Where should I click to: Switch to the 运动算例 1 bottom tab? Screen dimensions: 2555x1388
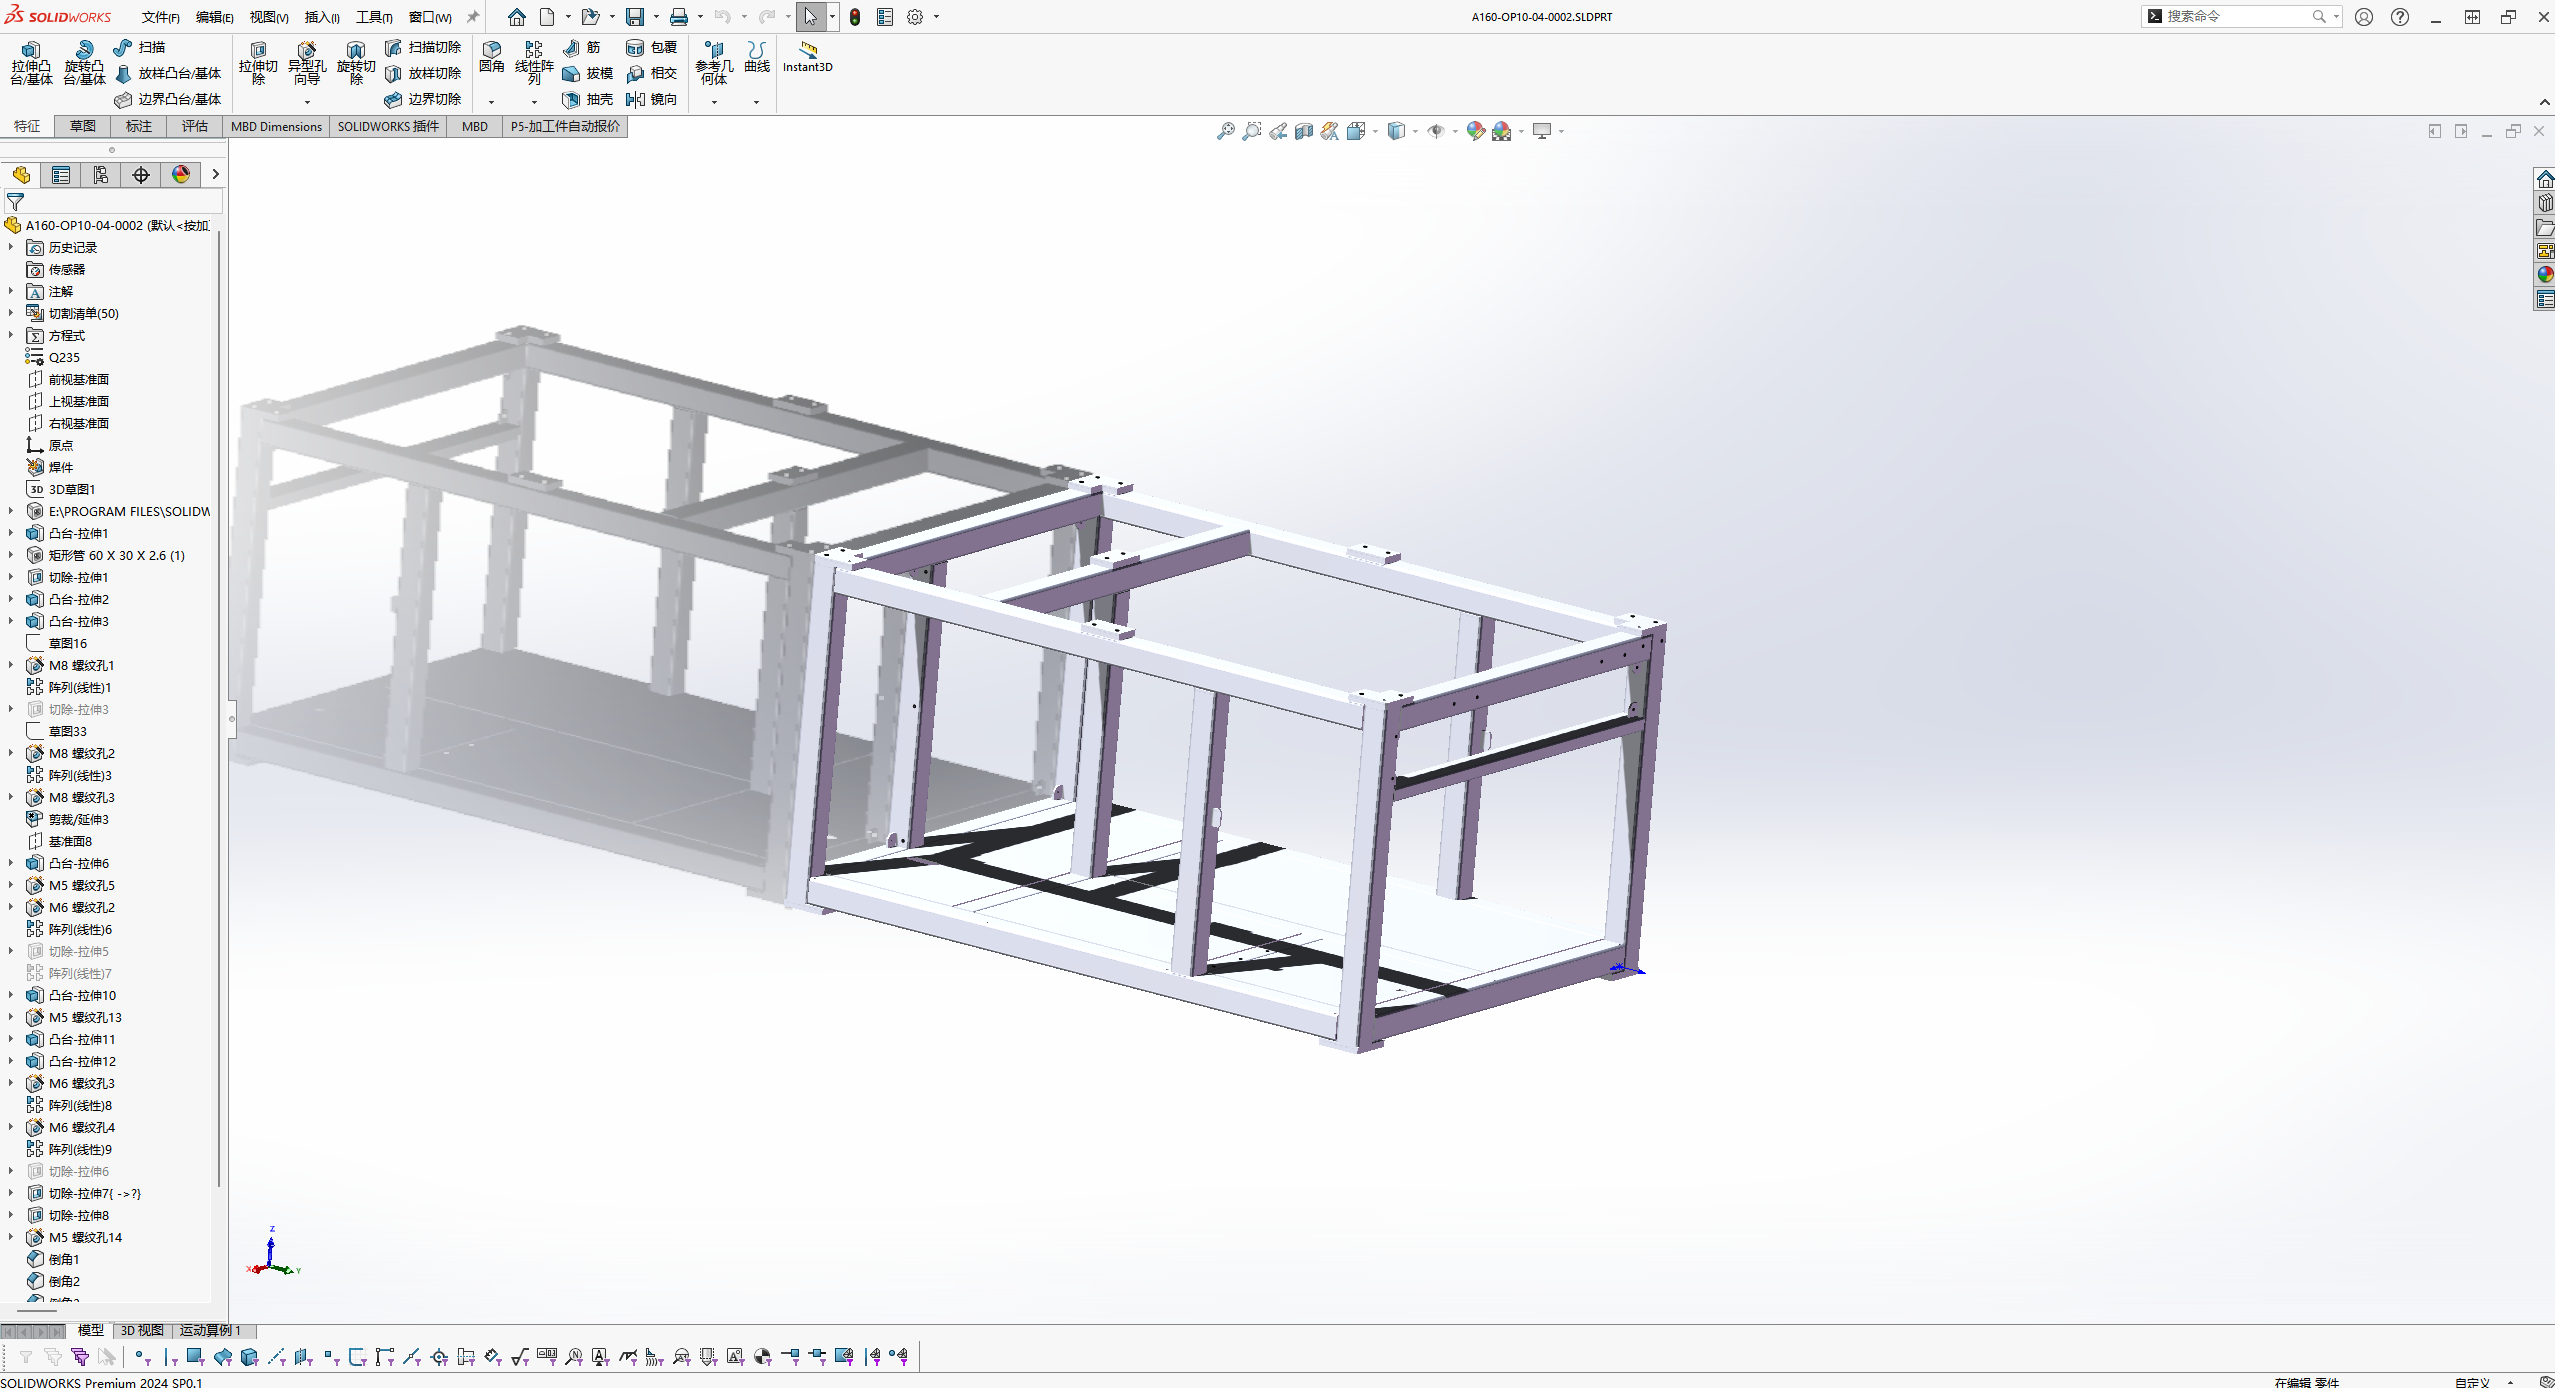210,1330
